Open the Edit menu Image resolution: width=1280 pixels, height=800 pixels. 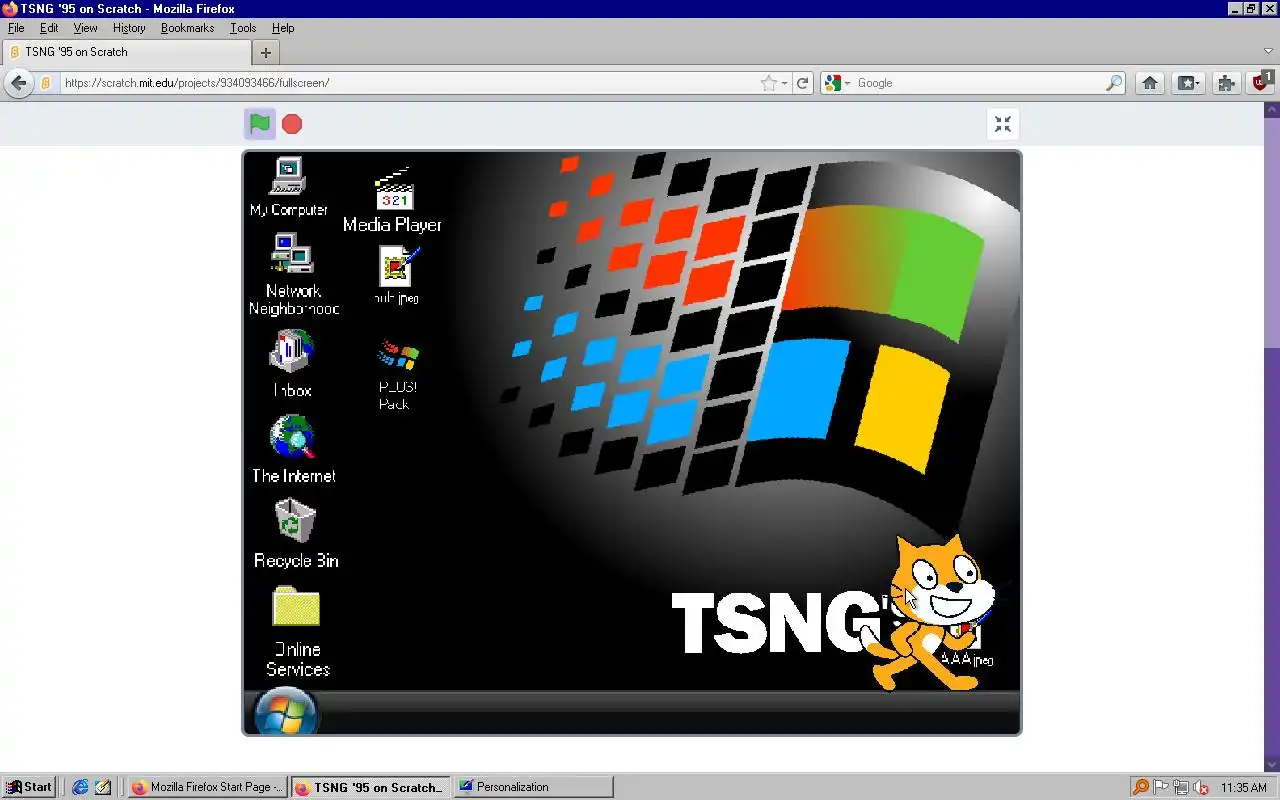(49, 28)
